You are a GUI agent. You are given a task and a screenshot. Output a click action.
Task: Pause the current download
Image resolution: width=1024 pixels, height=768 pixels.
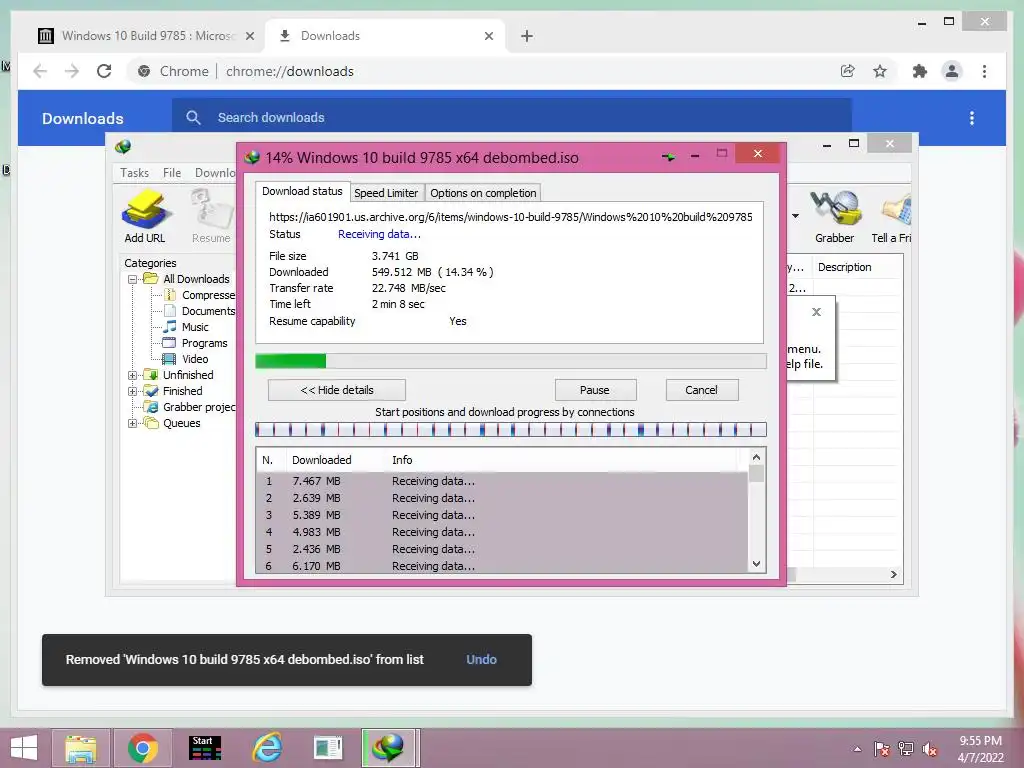click(x=595, y=390)
